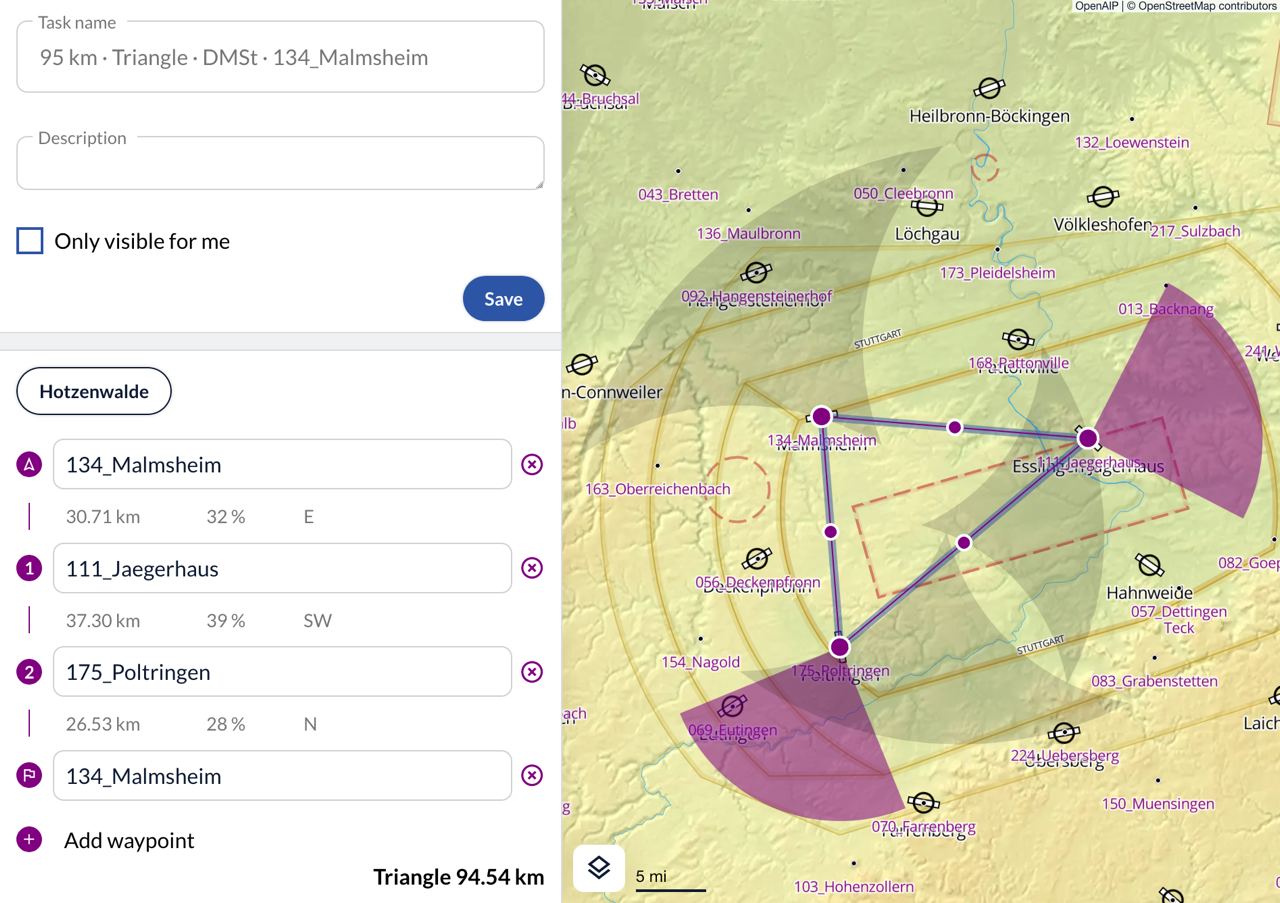
Task: Focus the Task name field
Action: 280,57
